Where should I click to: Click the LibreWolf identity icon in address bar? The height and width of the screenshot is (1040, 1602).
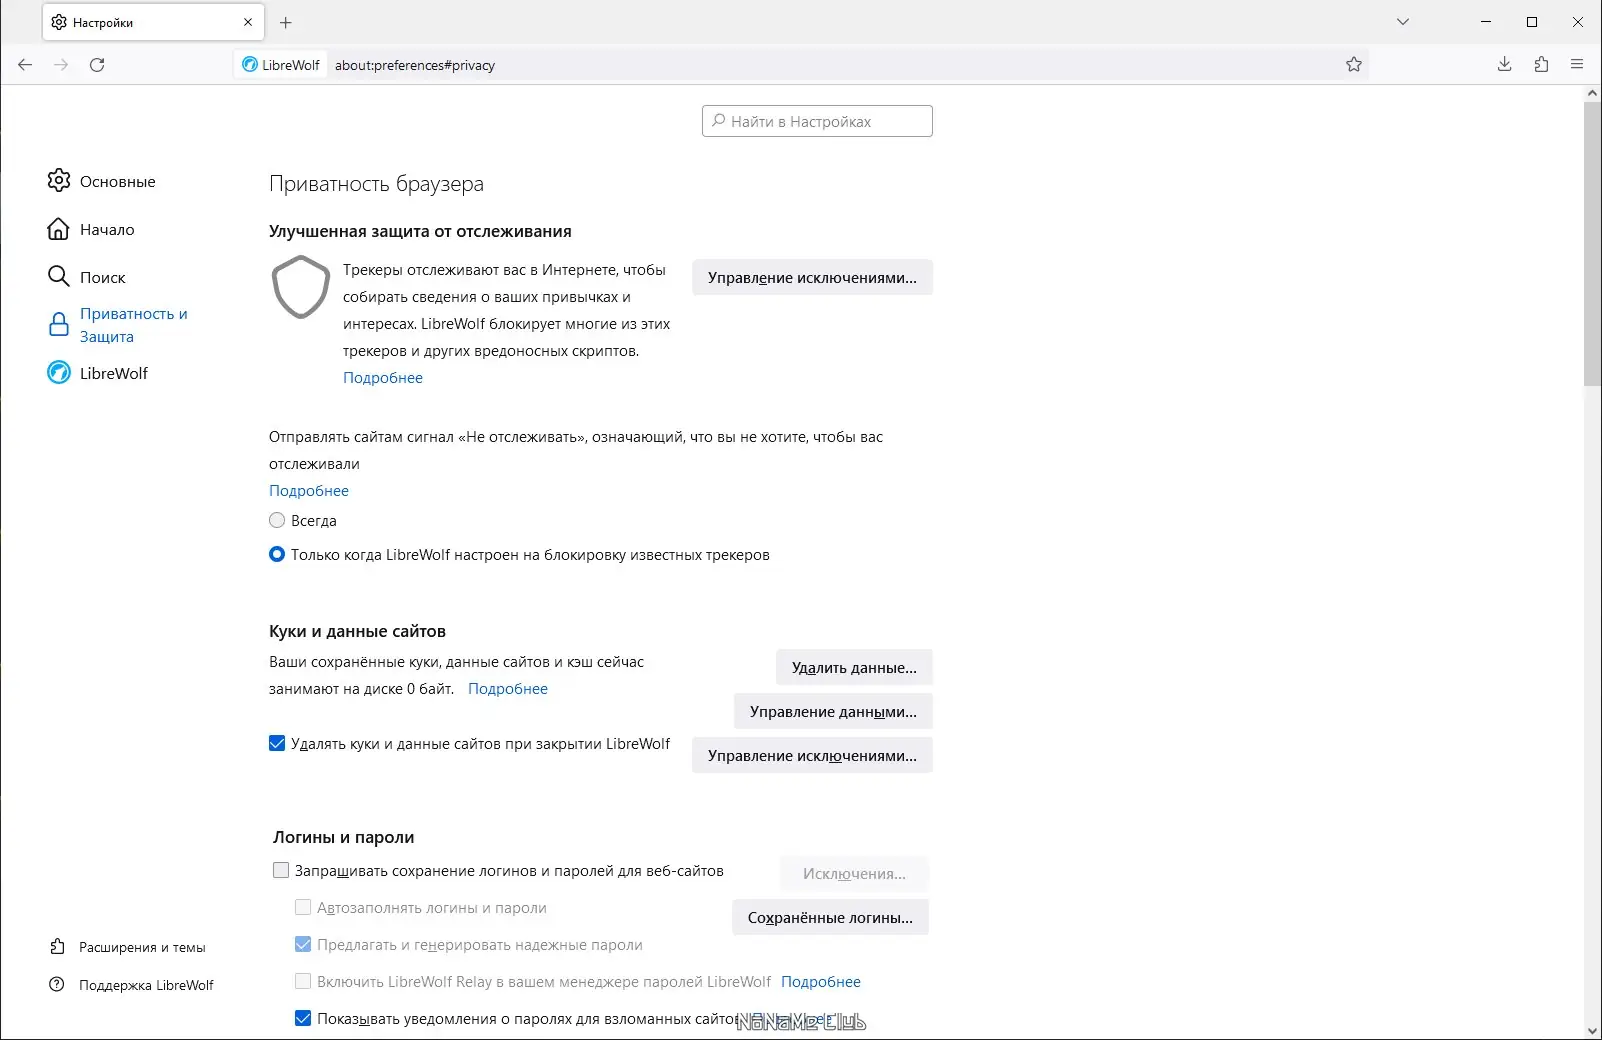point(250,65)
